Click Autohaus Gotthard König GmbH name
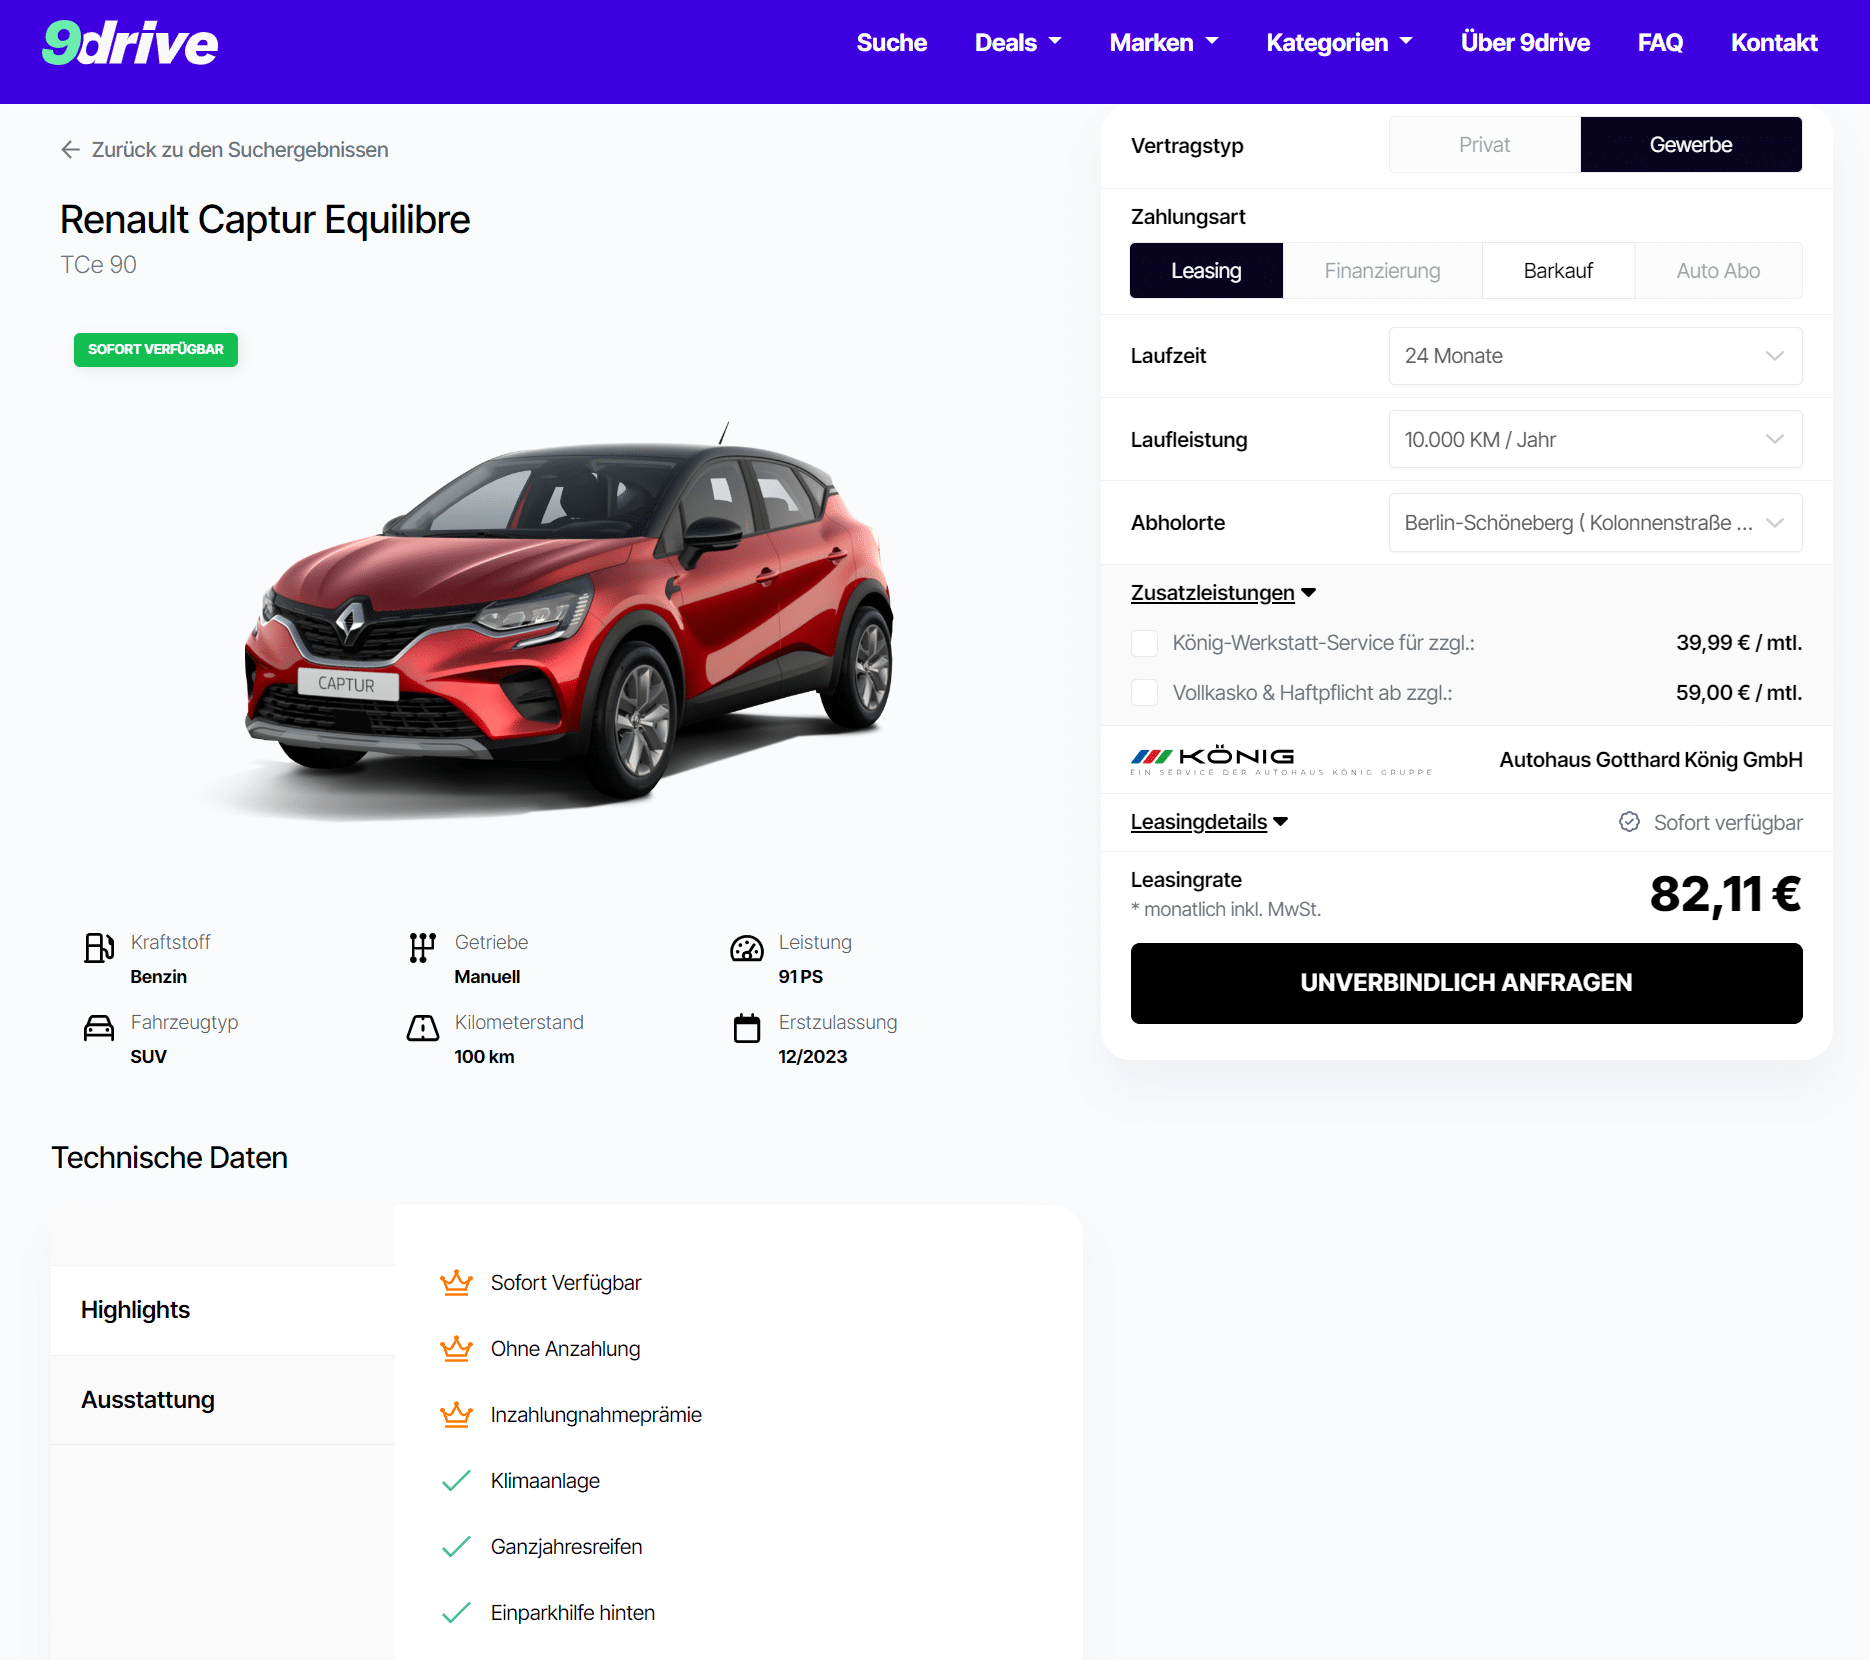1870x1660 pixels. point(1651,760)
